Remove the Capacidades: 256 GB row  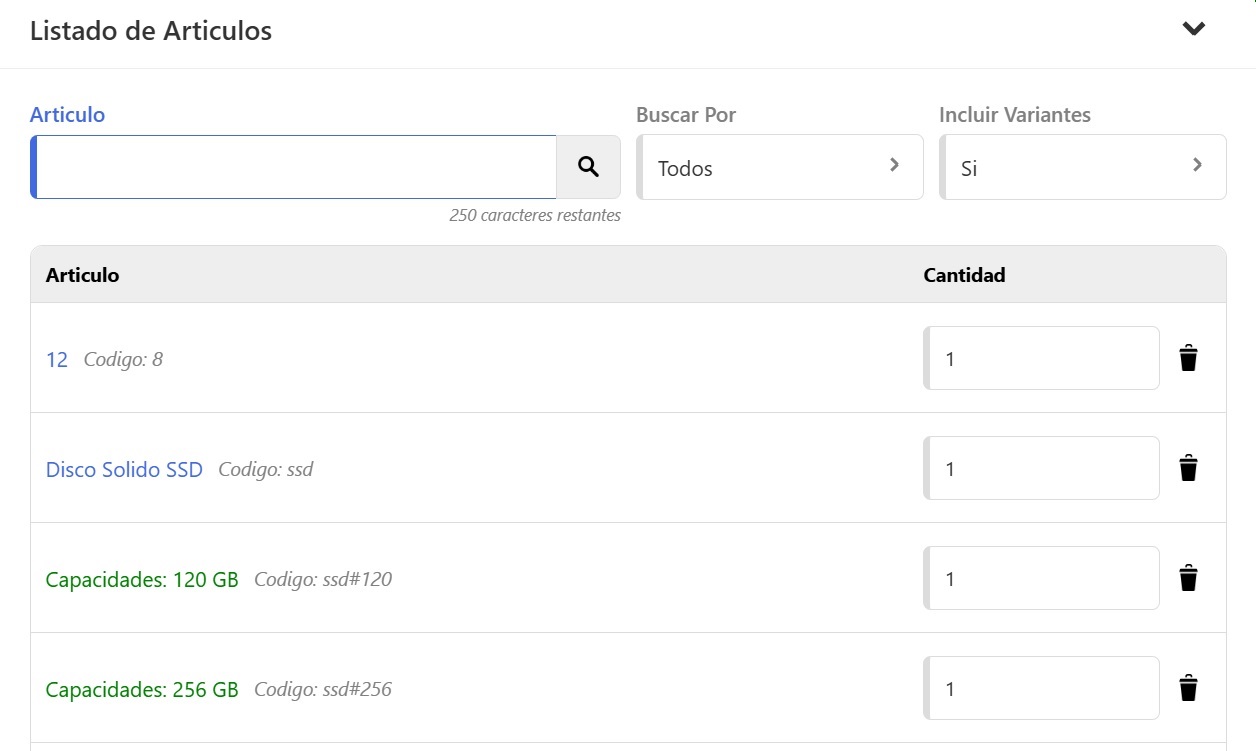click(x=1188, y=688)
